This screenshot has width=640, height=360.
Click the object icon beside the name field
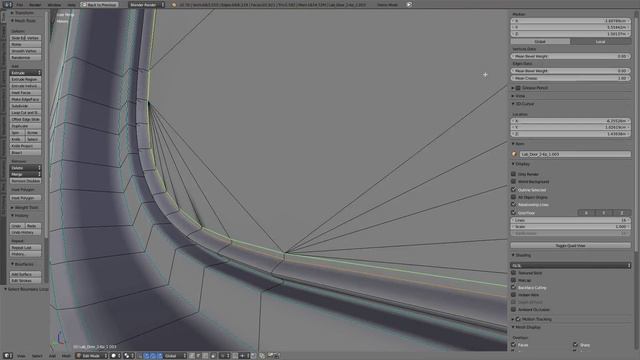coord(514,154)
